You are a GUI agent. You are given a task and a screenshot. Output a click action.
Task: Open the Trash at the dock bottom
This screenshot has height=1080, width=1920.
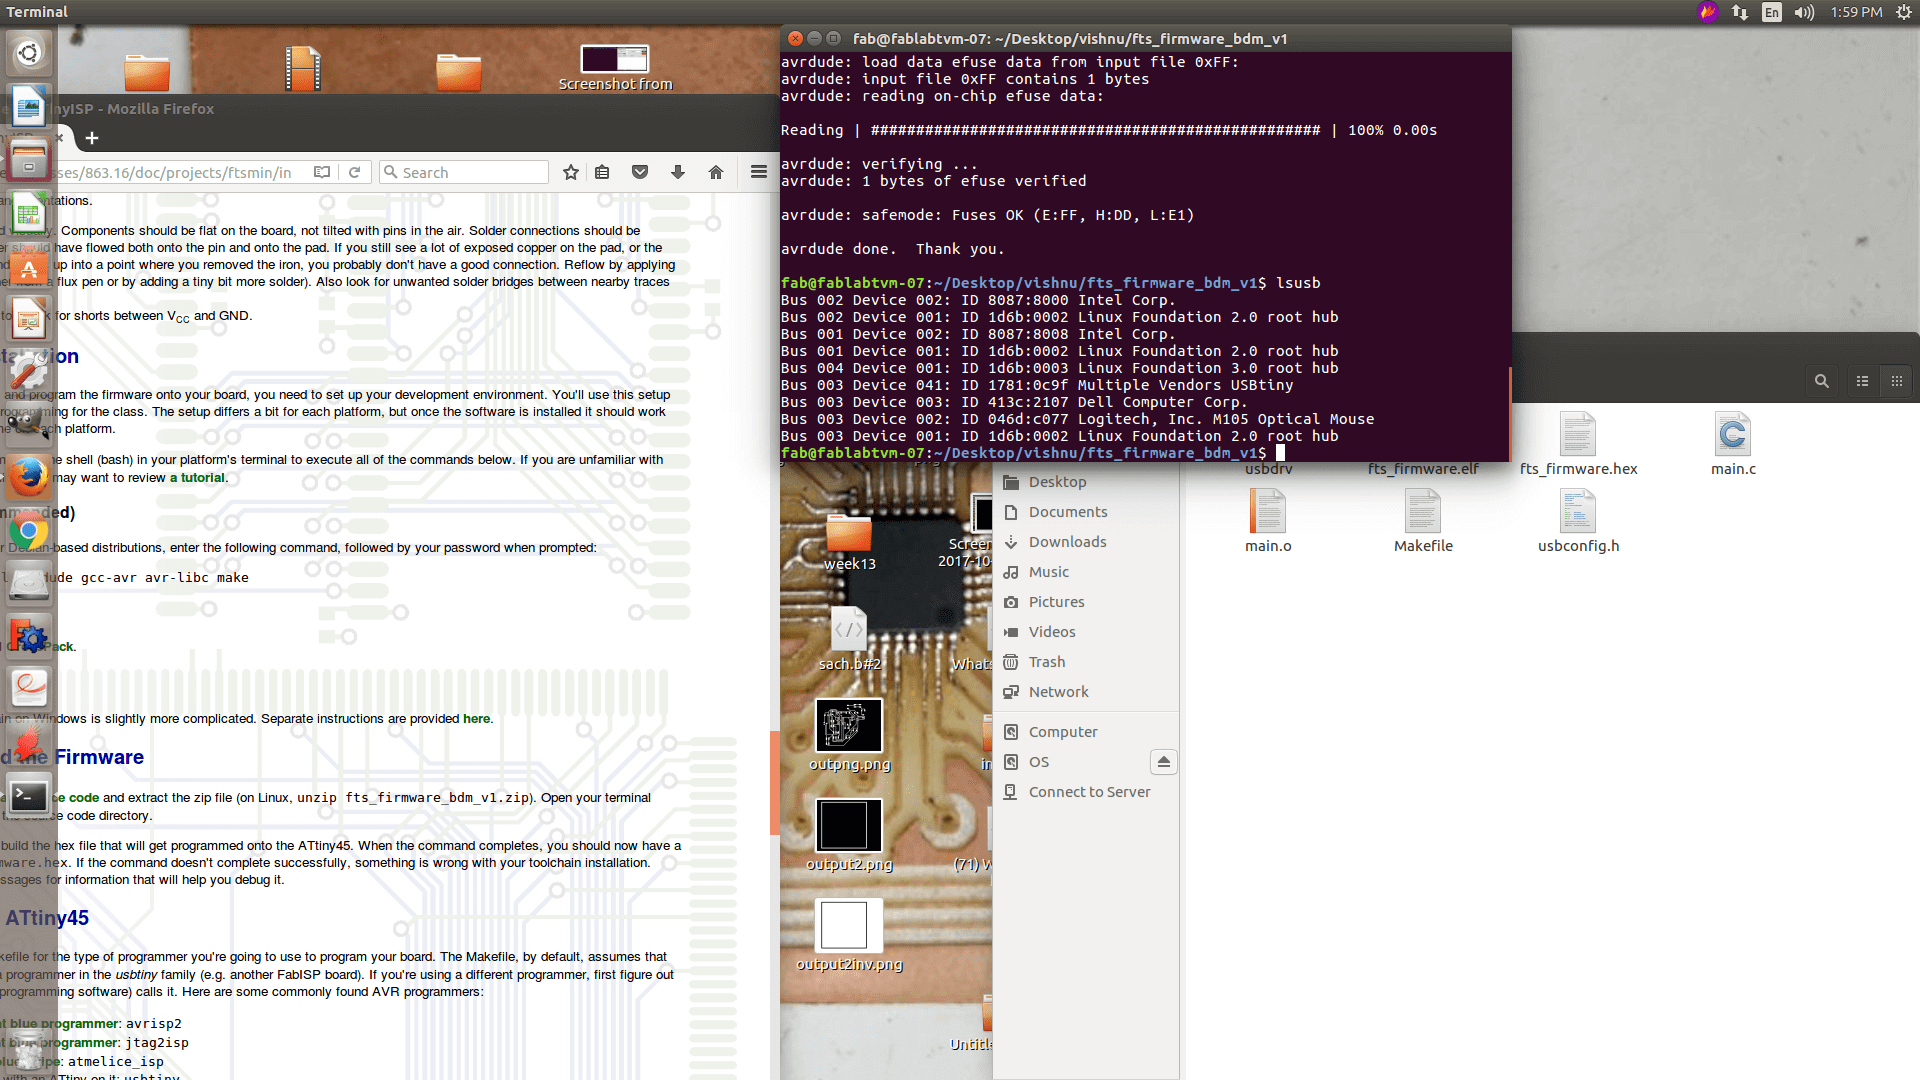(29, 1049)
